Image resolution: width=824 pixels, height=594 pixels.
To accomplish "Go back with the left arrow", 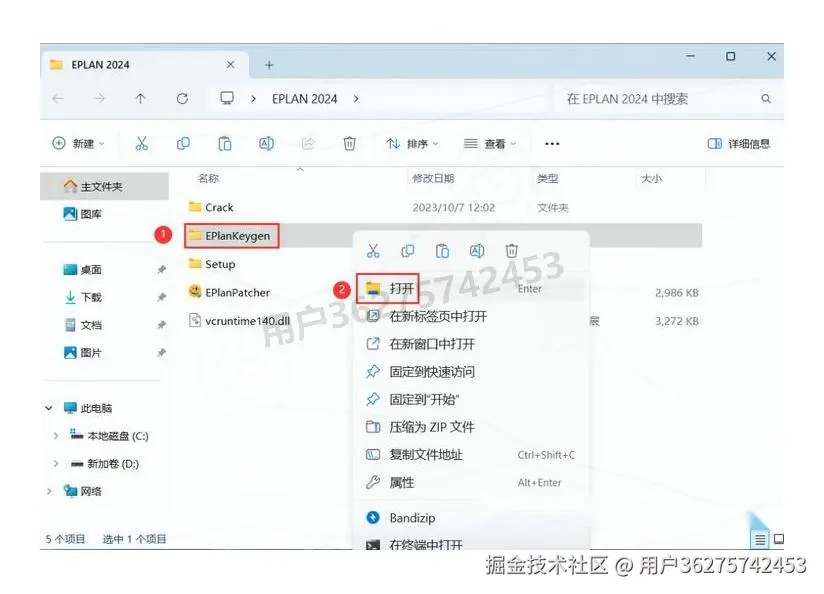I will point(58,98).
